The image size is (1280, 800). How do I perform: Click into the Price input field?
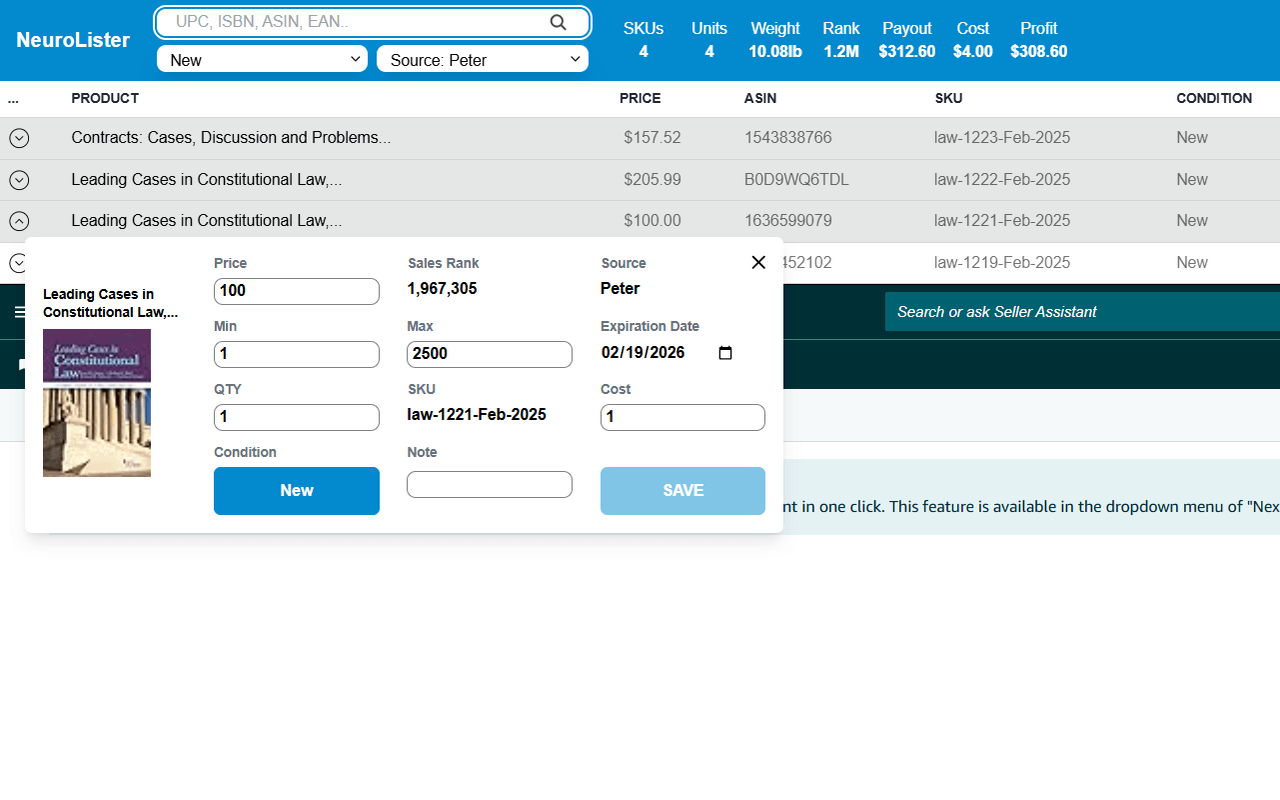(x=296, y=291)
